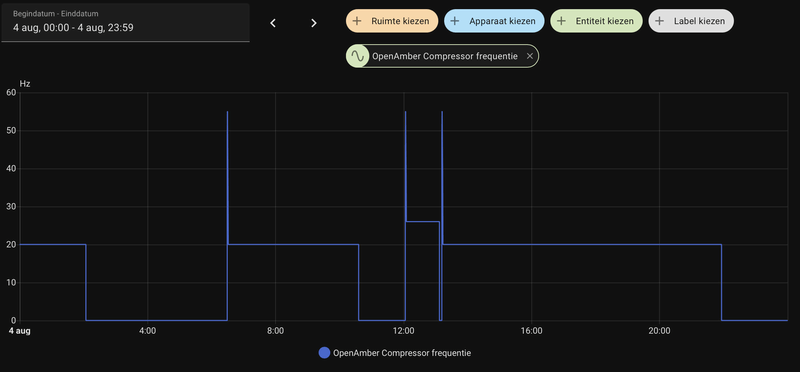Click the 30 value on the y-axis
Viewport: 800px width, 372px height.
click(11, 207)
